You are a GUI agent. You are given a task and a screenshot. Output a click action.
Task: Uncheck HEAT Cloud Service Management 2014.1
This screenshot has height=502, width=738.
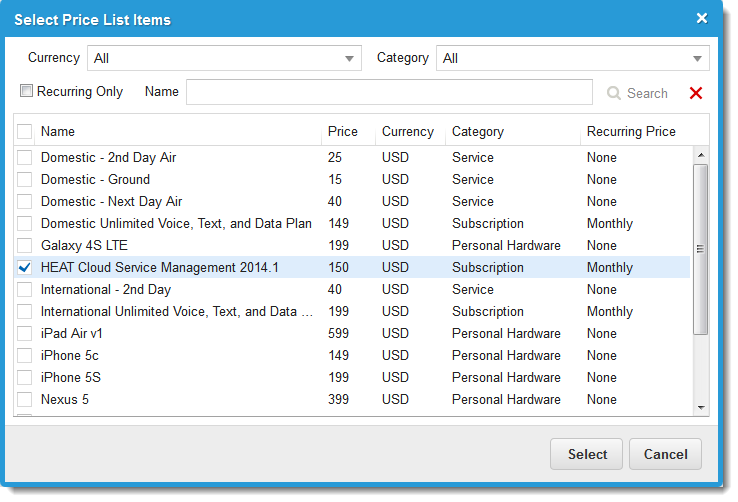[25, 268]
